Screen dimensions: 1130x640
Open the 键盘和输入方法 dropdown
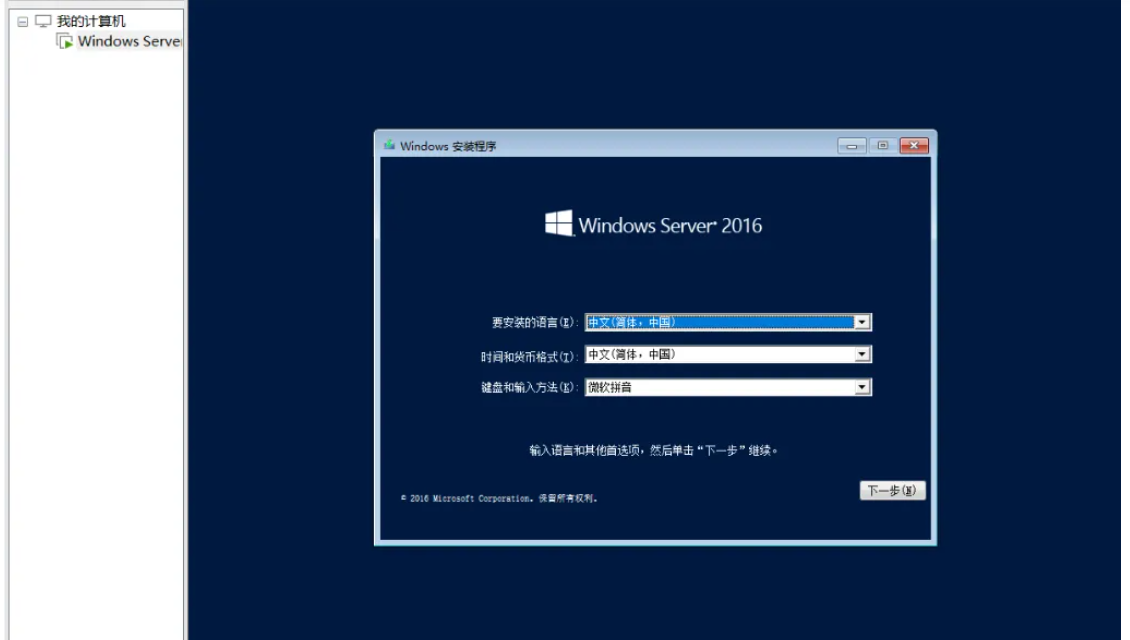coord(862,385)
